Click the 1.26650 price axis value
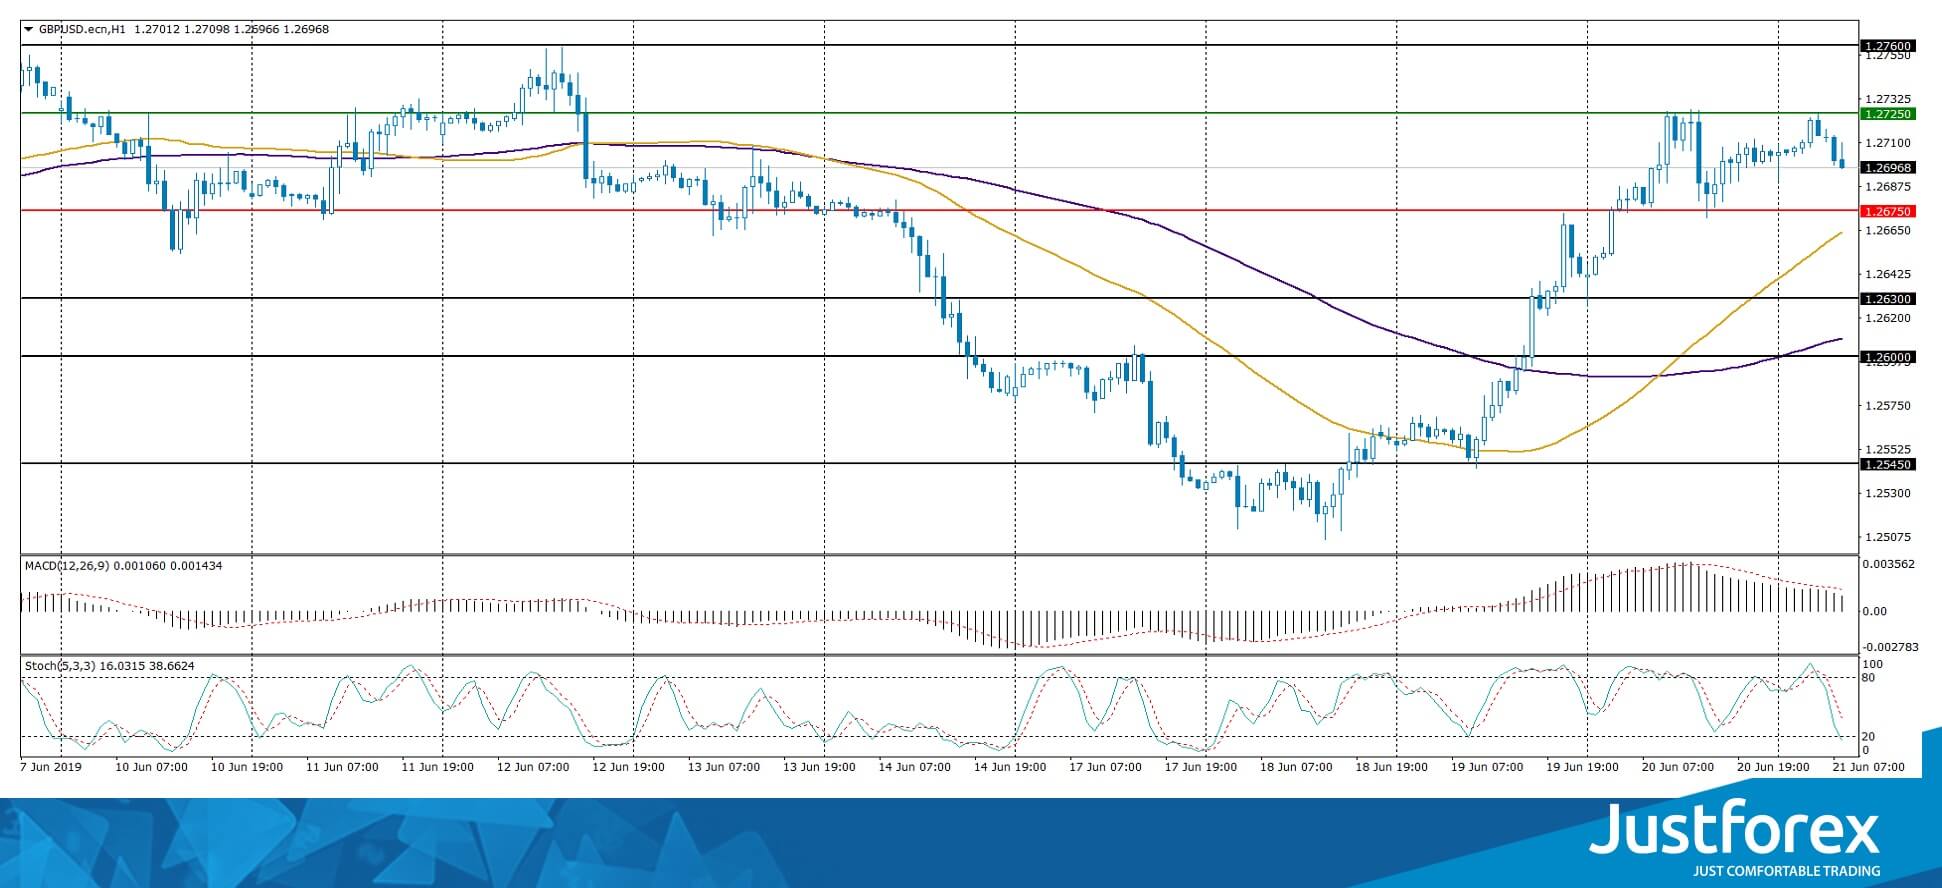 tap(1888, 230)
